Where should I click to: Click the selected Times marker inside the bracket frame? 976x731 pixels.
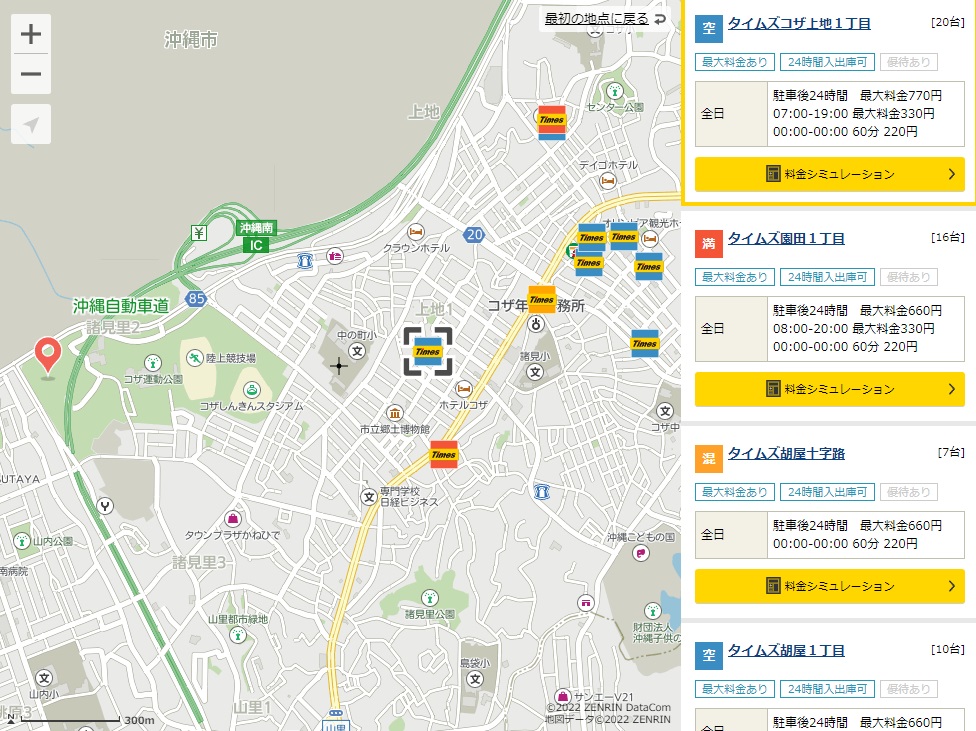click(x=428, y=352)
